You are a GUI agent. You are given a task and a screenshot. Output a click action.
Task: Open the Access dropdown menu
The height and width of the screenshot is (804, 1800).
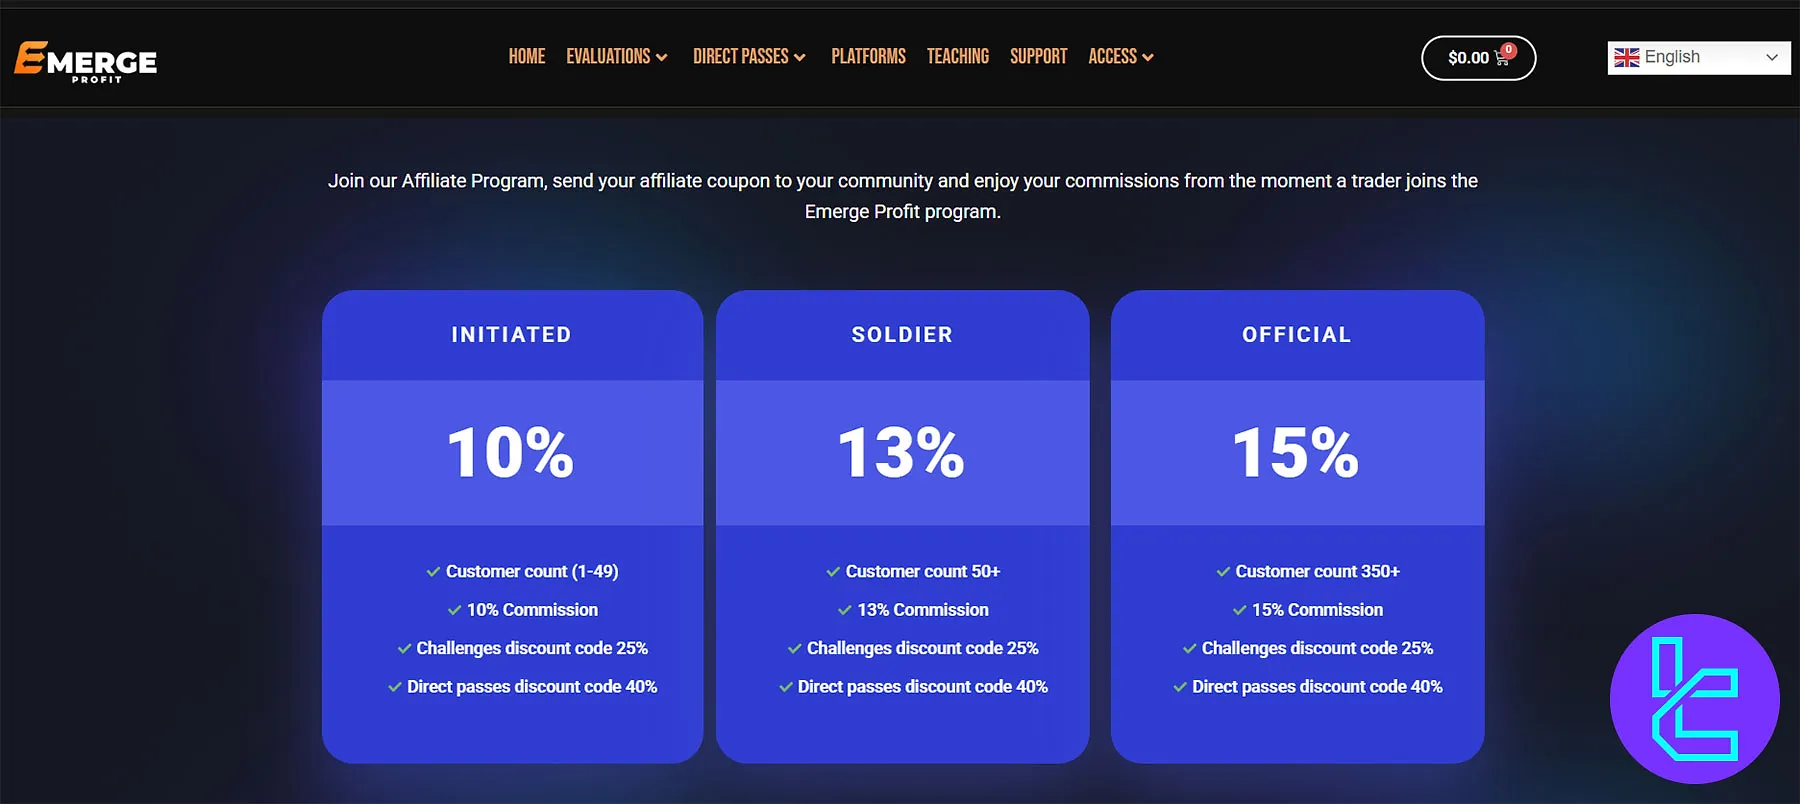(1120, 57)
